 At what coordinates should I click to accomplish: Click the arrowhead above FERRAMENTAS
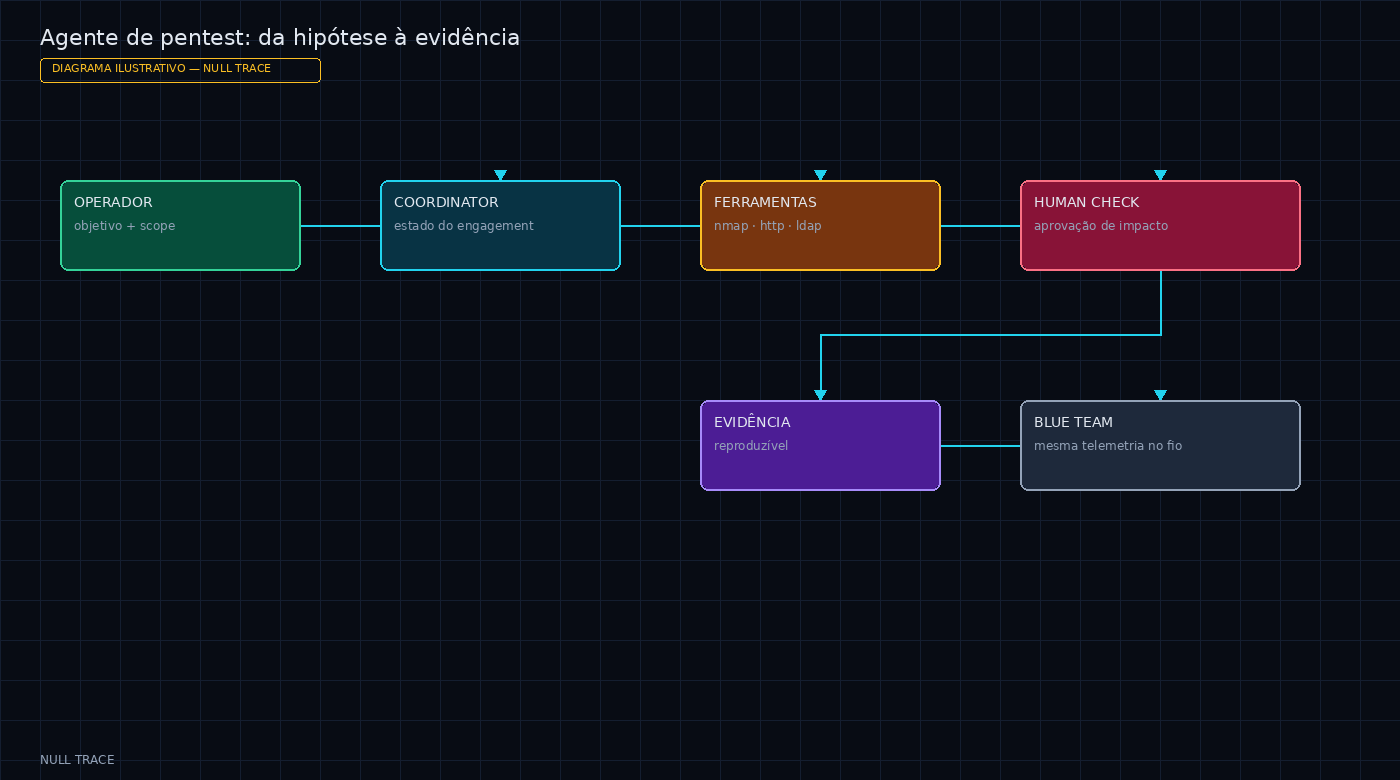820,175
